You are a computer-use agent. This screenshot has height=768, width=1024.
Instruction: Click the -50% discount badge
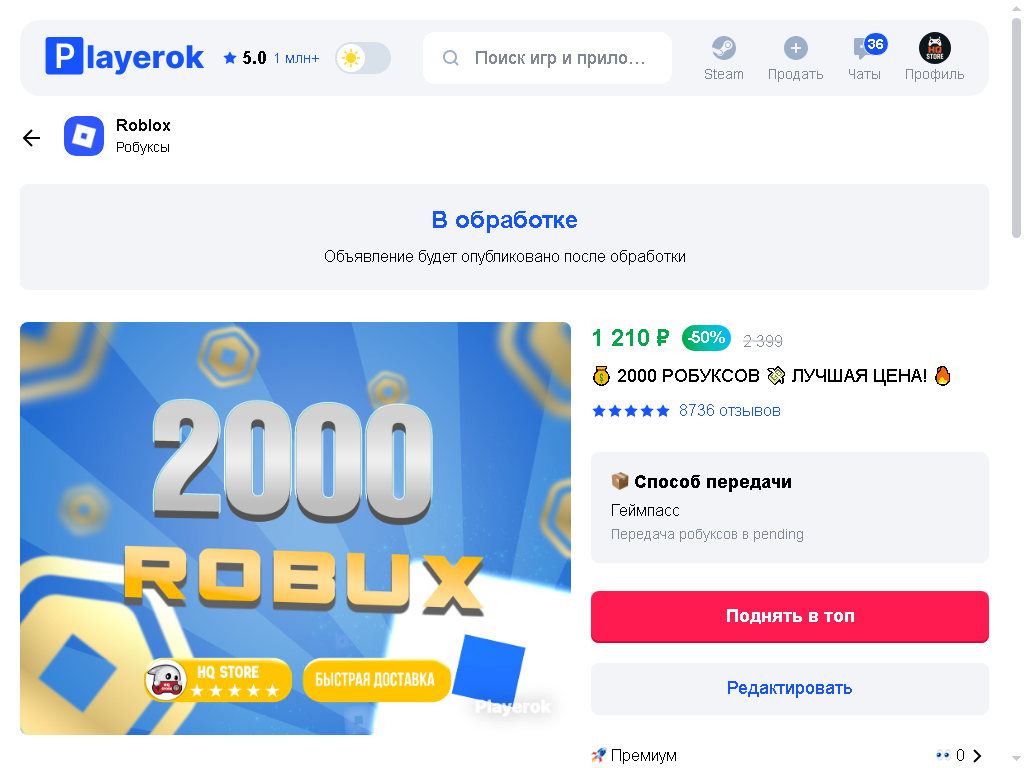pos(706,338)
